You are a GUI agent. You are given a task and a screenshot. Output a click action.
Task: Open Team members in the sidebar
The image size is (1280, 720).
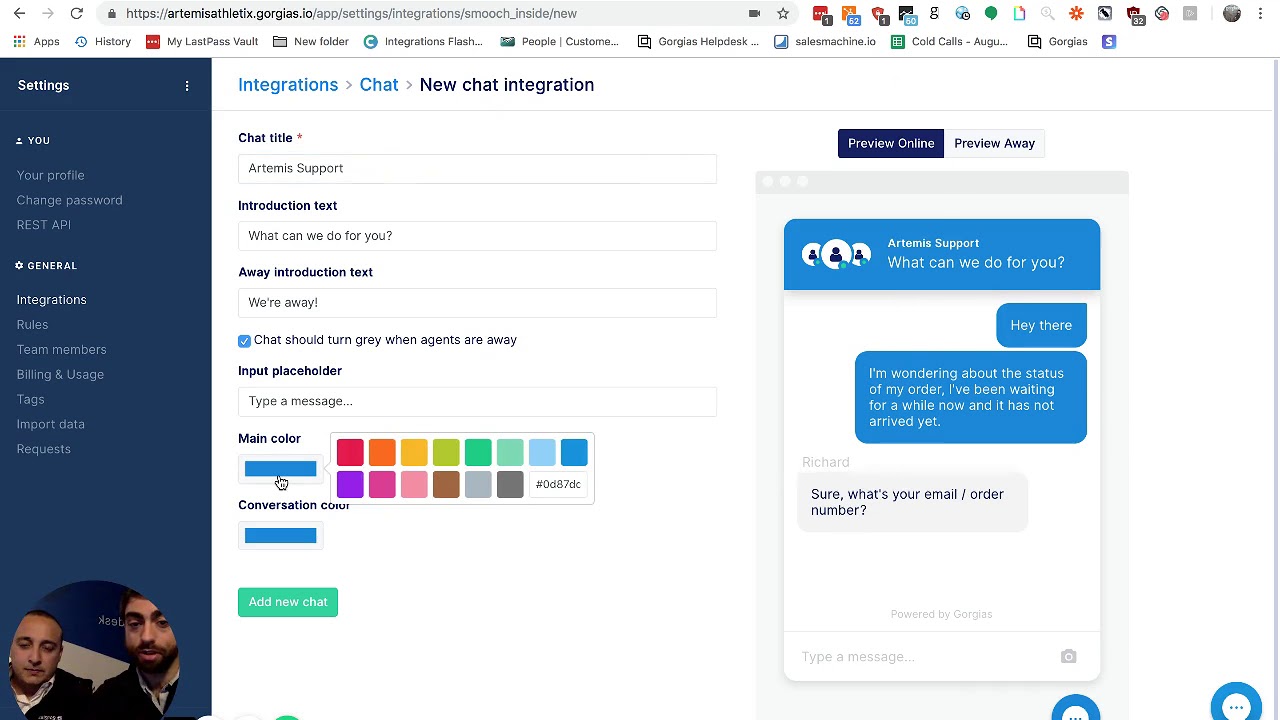tap(61, 350)
